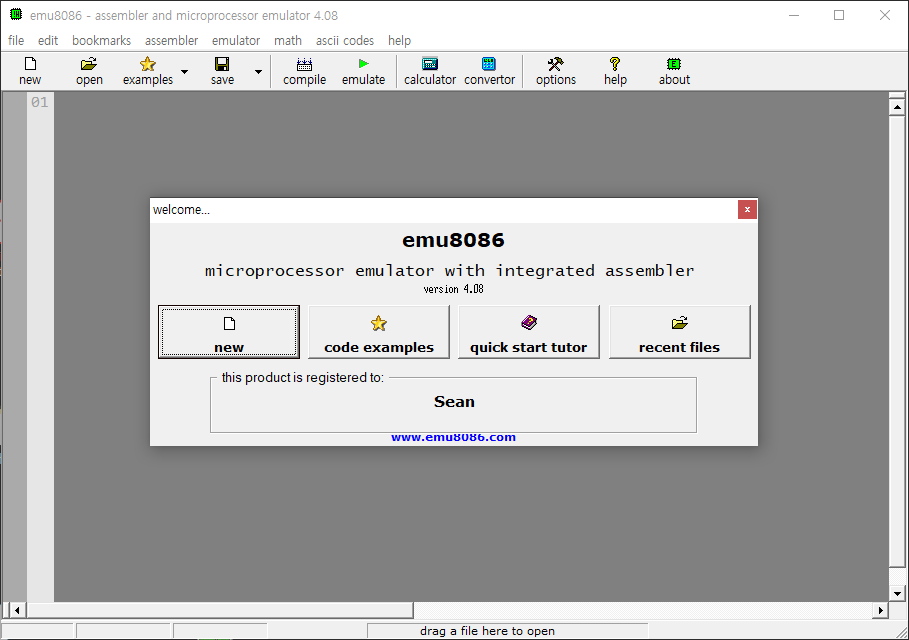
Task: Click the help question mark icon
Action: pyautogui.click(x=615, y=64)
